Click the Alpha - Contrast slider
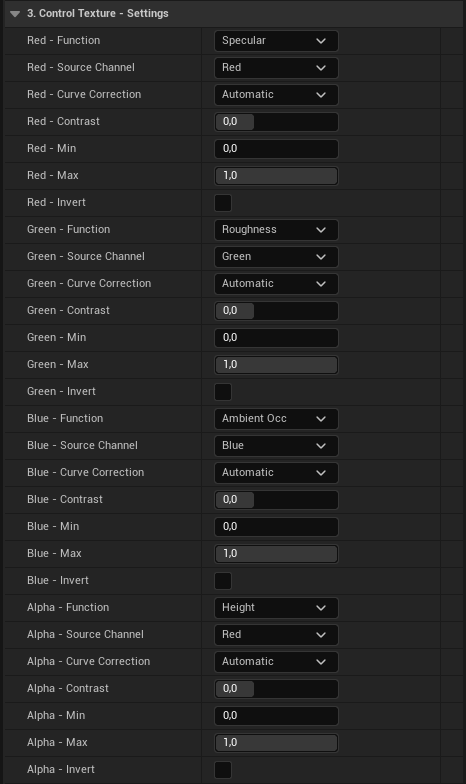Image resolution: width=466 pixels, height=784 pixels. [276, 689]
